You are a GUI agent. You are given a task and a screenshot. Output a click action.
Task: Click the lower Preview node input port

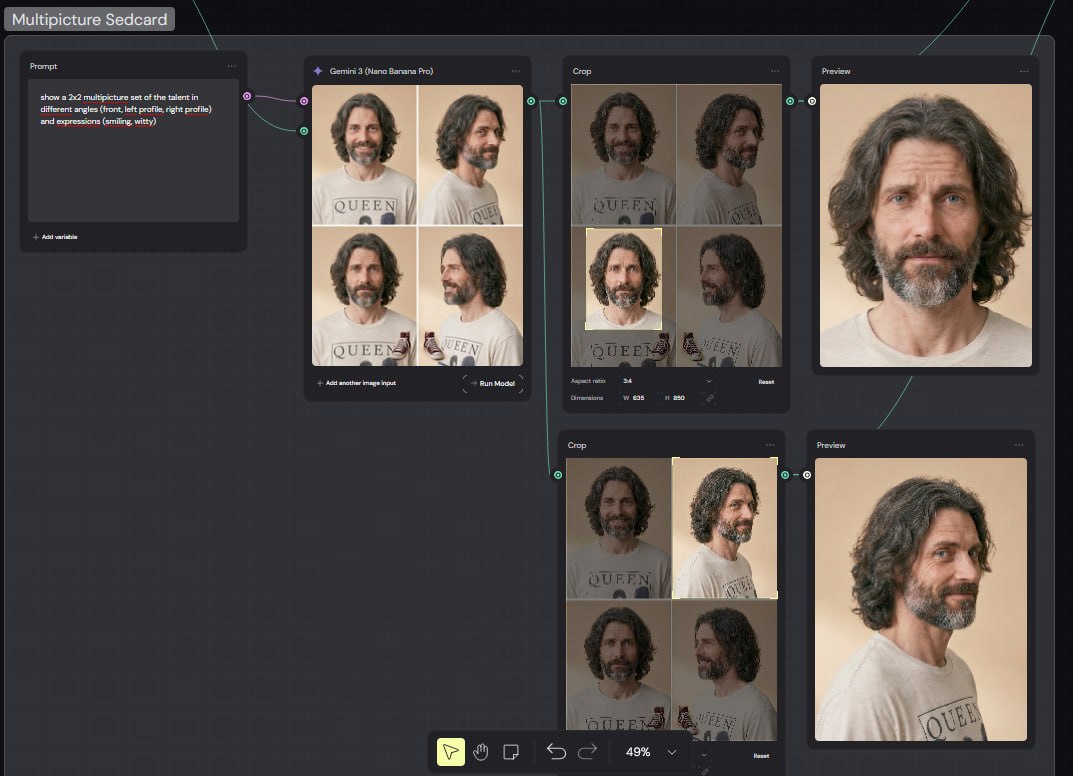pos(807,475)
